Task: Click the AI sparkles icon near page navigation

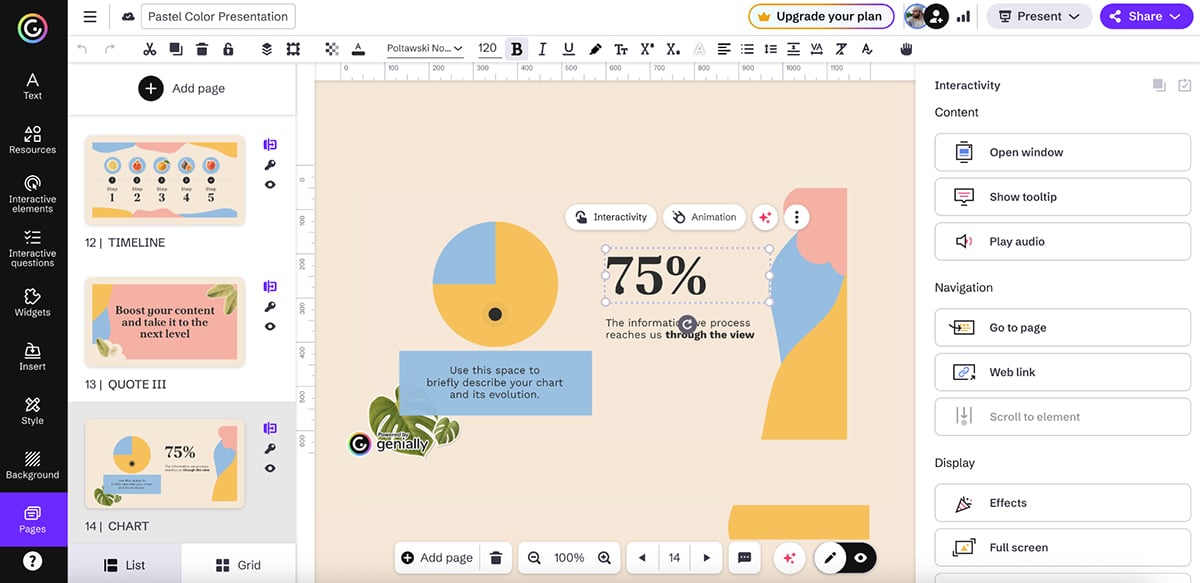Action: [x=789, y=557]
